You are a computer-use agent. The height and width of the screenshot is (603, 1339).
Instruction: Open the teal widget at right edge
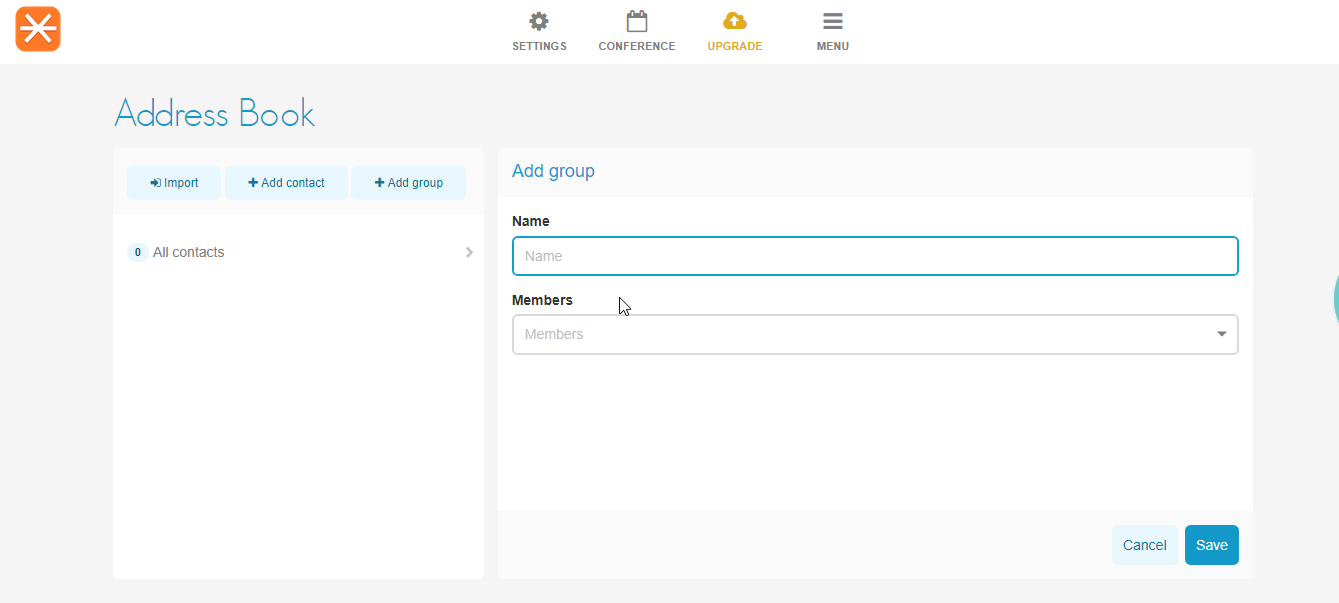[x=1334, y=298]
